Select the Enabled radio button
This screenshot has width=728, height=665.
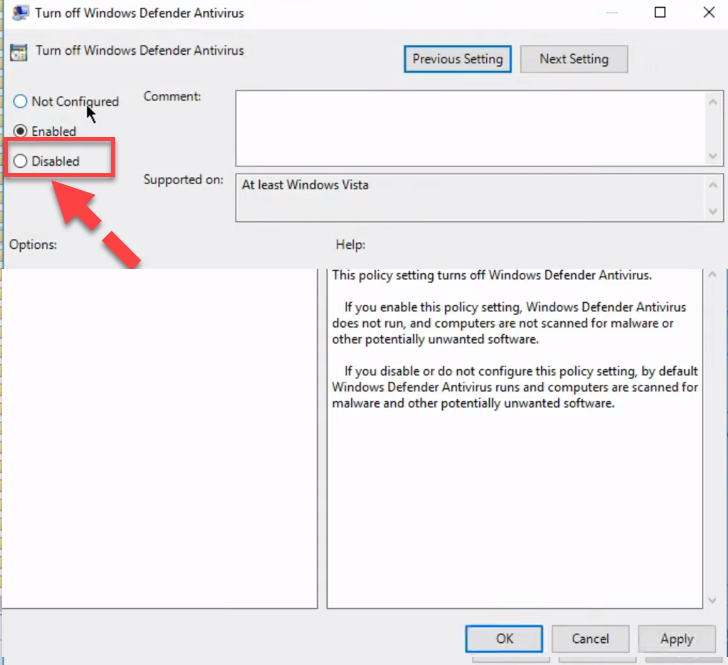pyautogui.click(x=20, y=131)
